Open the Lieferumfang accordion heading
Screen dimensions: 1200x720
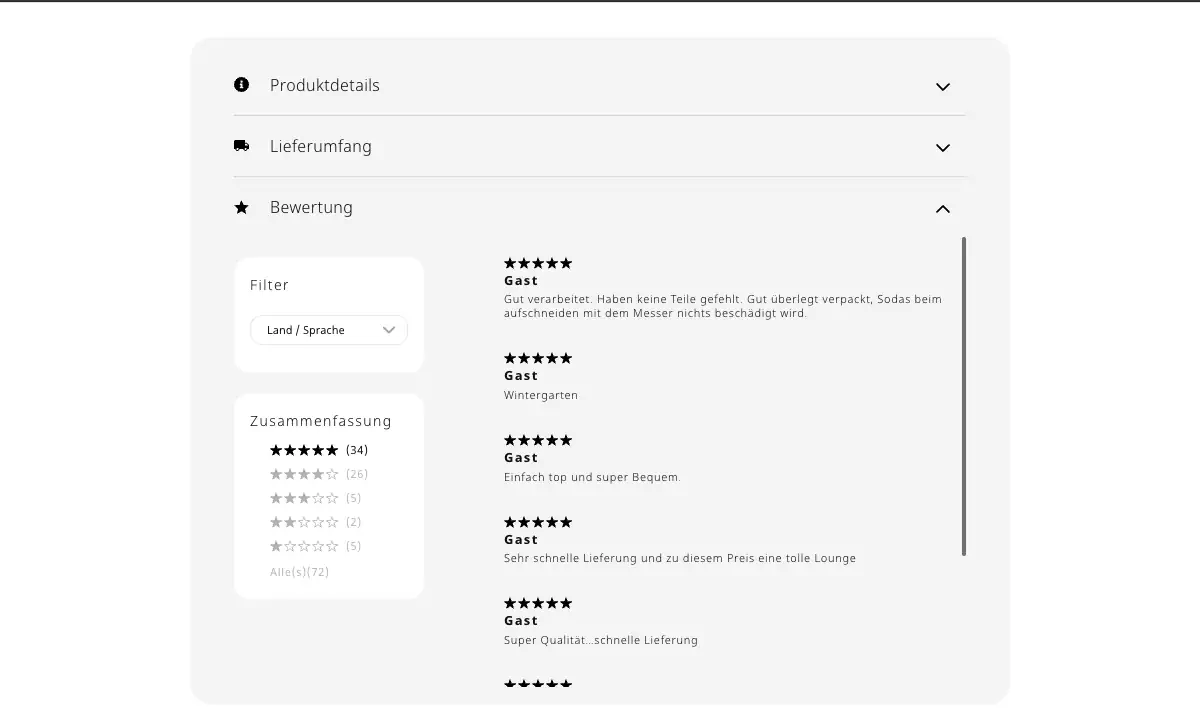[x=321, y=146]
